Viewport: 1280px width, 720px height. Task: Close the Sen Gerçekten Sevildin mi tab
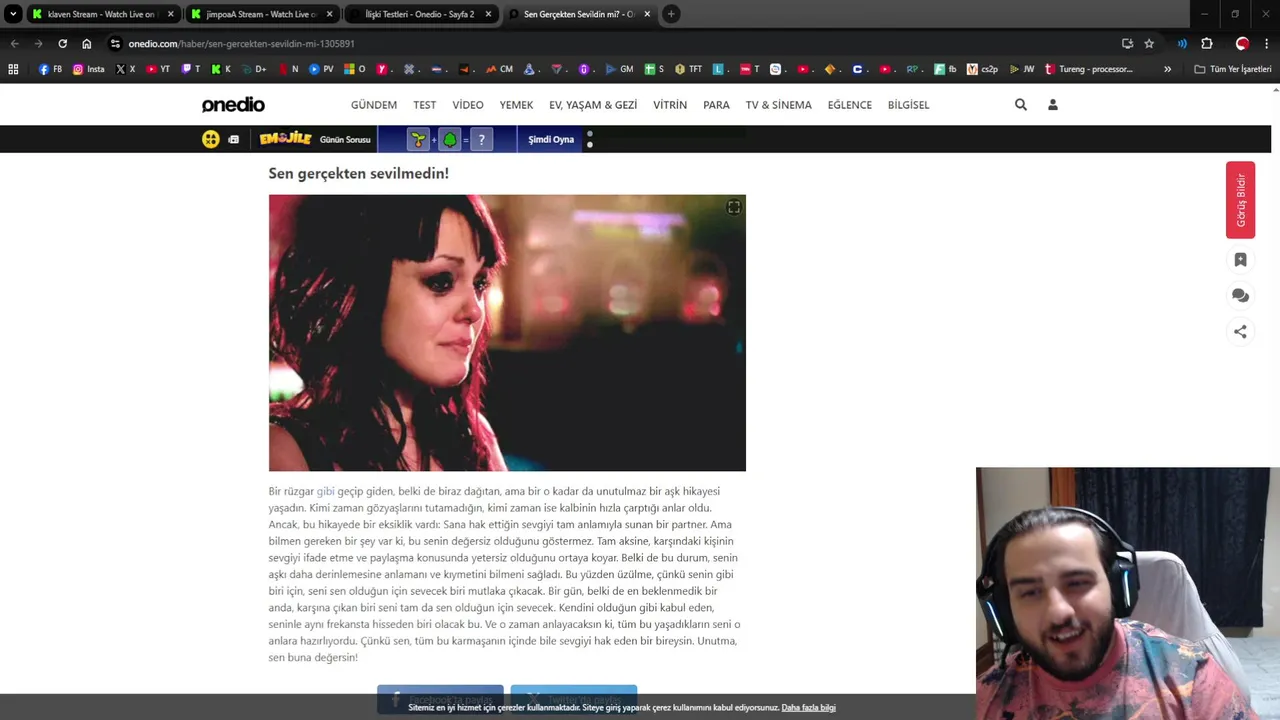pyautogui.click(x=647, y=14)
